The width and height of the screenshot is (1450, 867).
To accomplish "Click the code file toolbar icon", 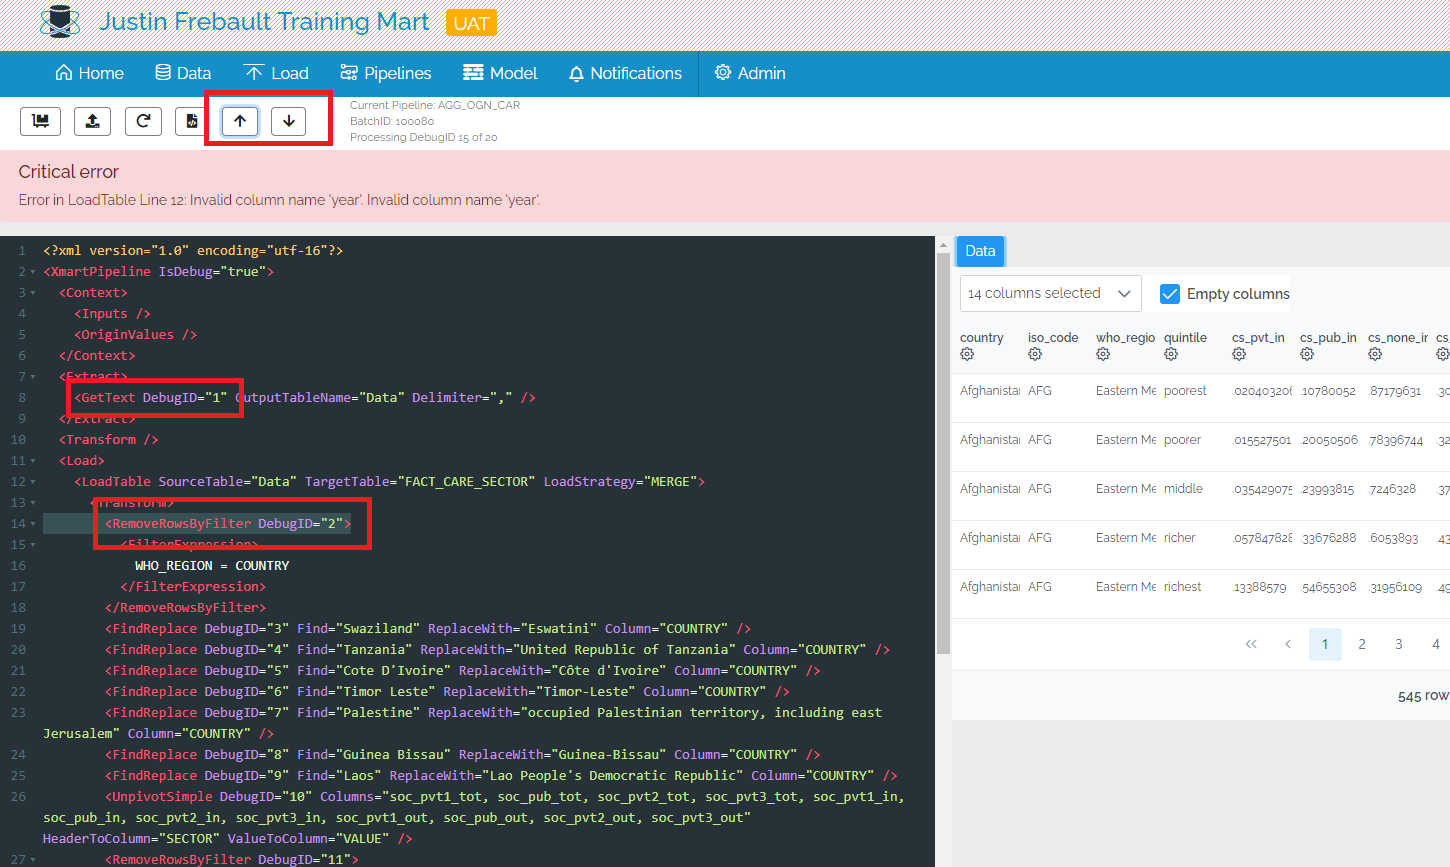I will pos(191,121).
